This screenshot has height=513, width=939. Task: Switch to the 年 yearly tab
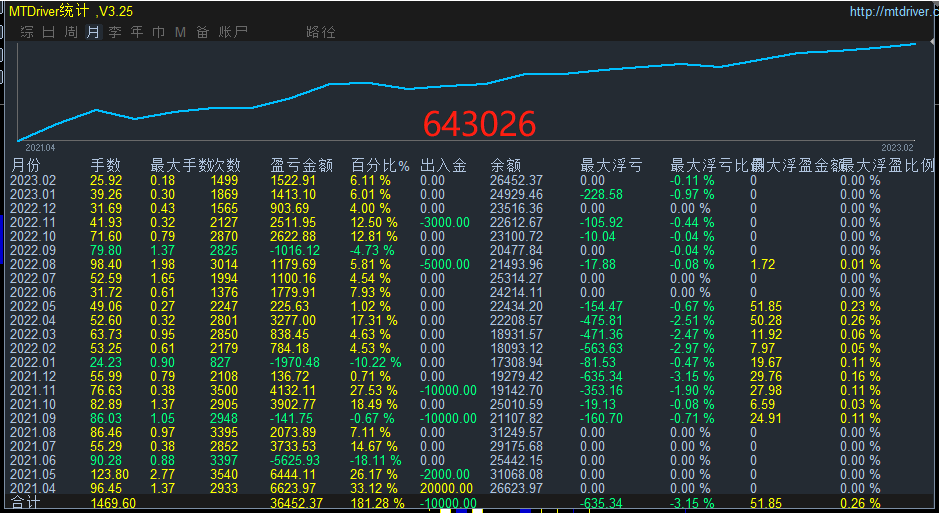point(137,32)
